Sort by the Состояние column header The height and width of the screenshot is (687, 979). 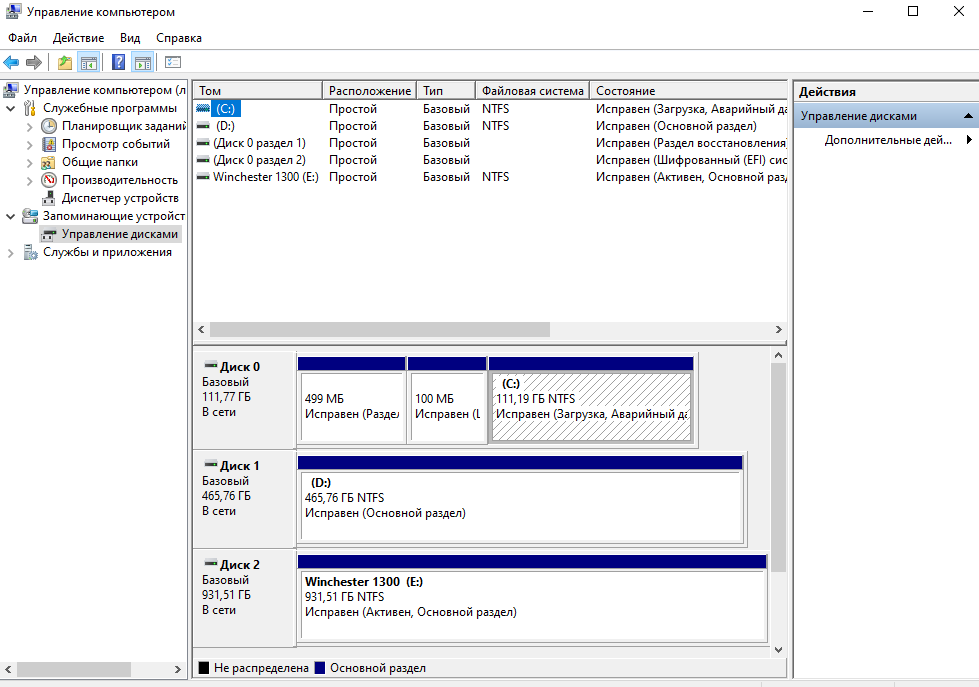tap(689, 91)
